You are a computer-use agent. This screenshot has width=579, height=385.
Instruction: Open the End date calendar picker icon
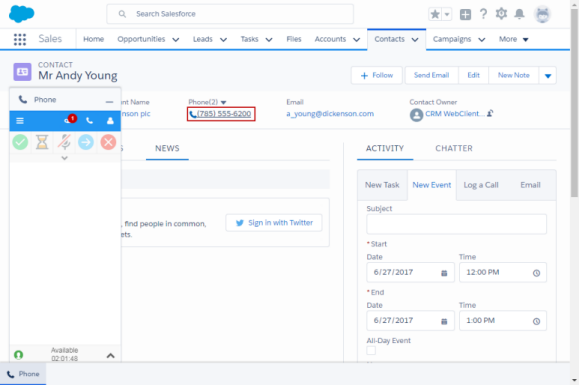444,321
